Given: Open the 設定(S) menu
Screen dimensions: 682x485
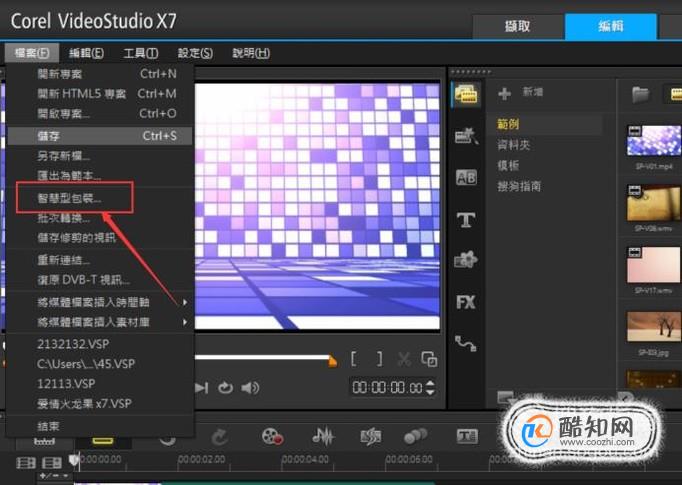Looking at the screenshot, I should pos(195,53).
